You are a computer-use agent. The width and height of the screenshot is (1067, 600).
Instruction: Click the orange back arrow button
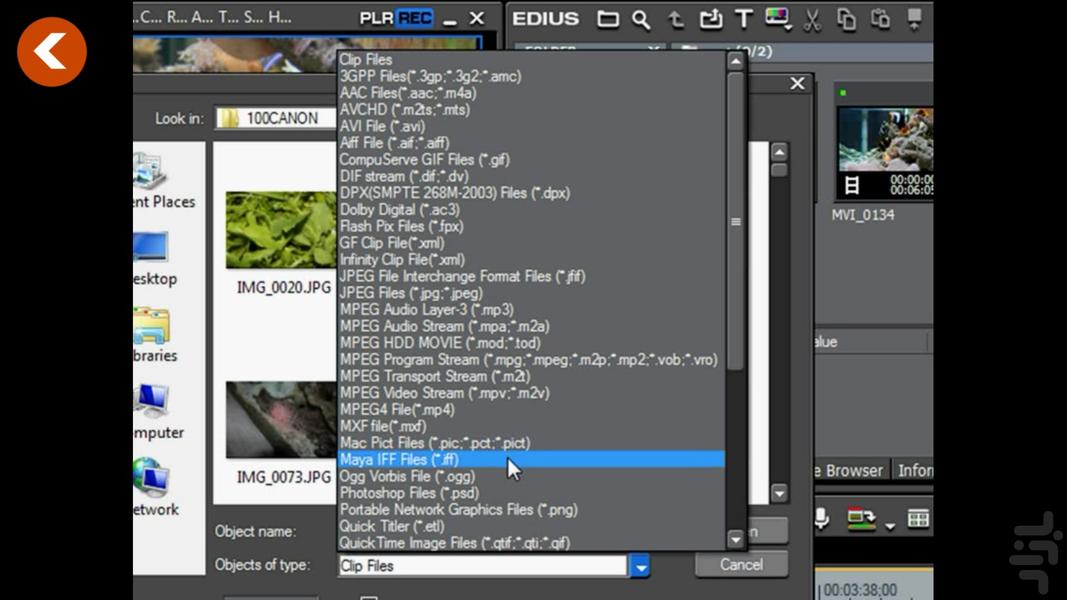[x=51, y=51]
